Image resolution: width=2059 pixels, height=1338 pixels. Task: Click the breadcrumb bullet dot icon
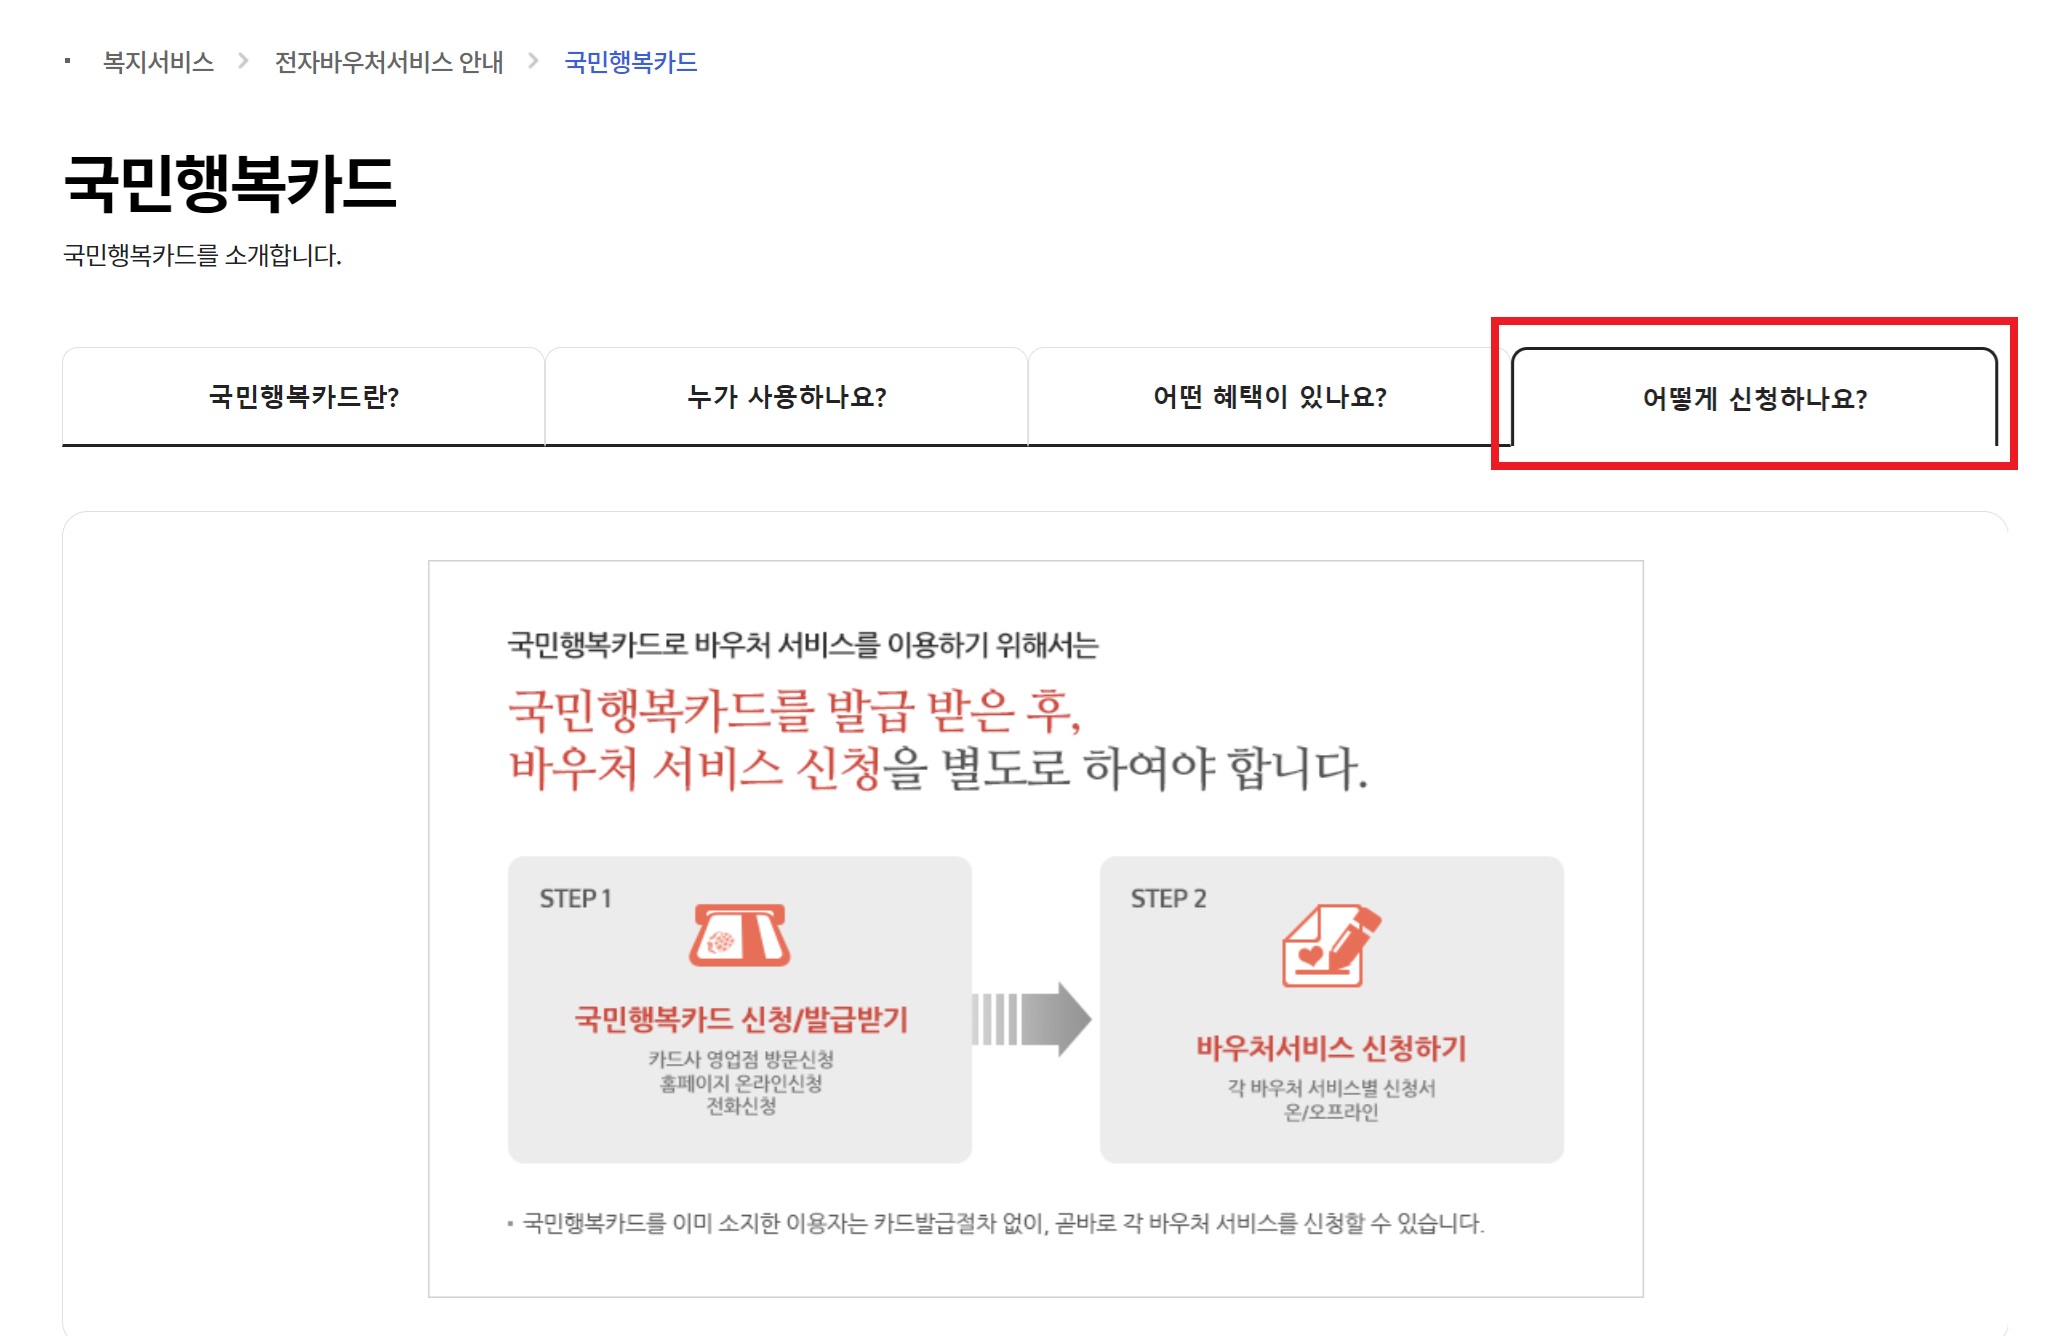click(x=67, y=62)
